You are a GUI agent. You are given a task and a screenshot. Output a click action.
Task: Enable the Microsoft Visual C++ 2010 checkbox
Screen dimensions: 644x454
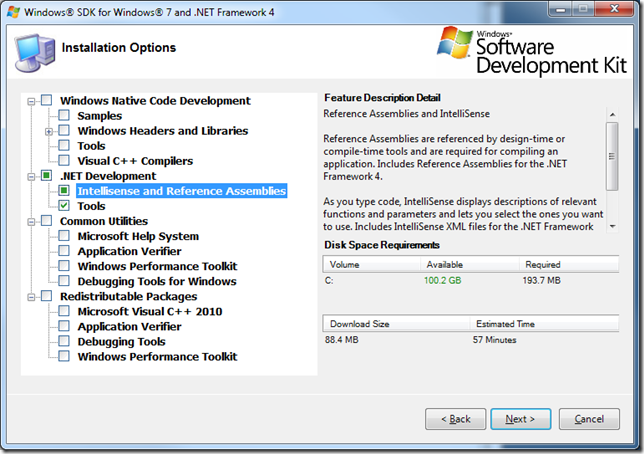(x=64, y=311)
